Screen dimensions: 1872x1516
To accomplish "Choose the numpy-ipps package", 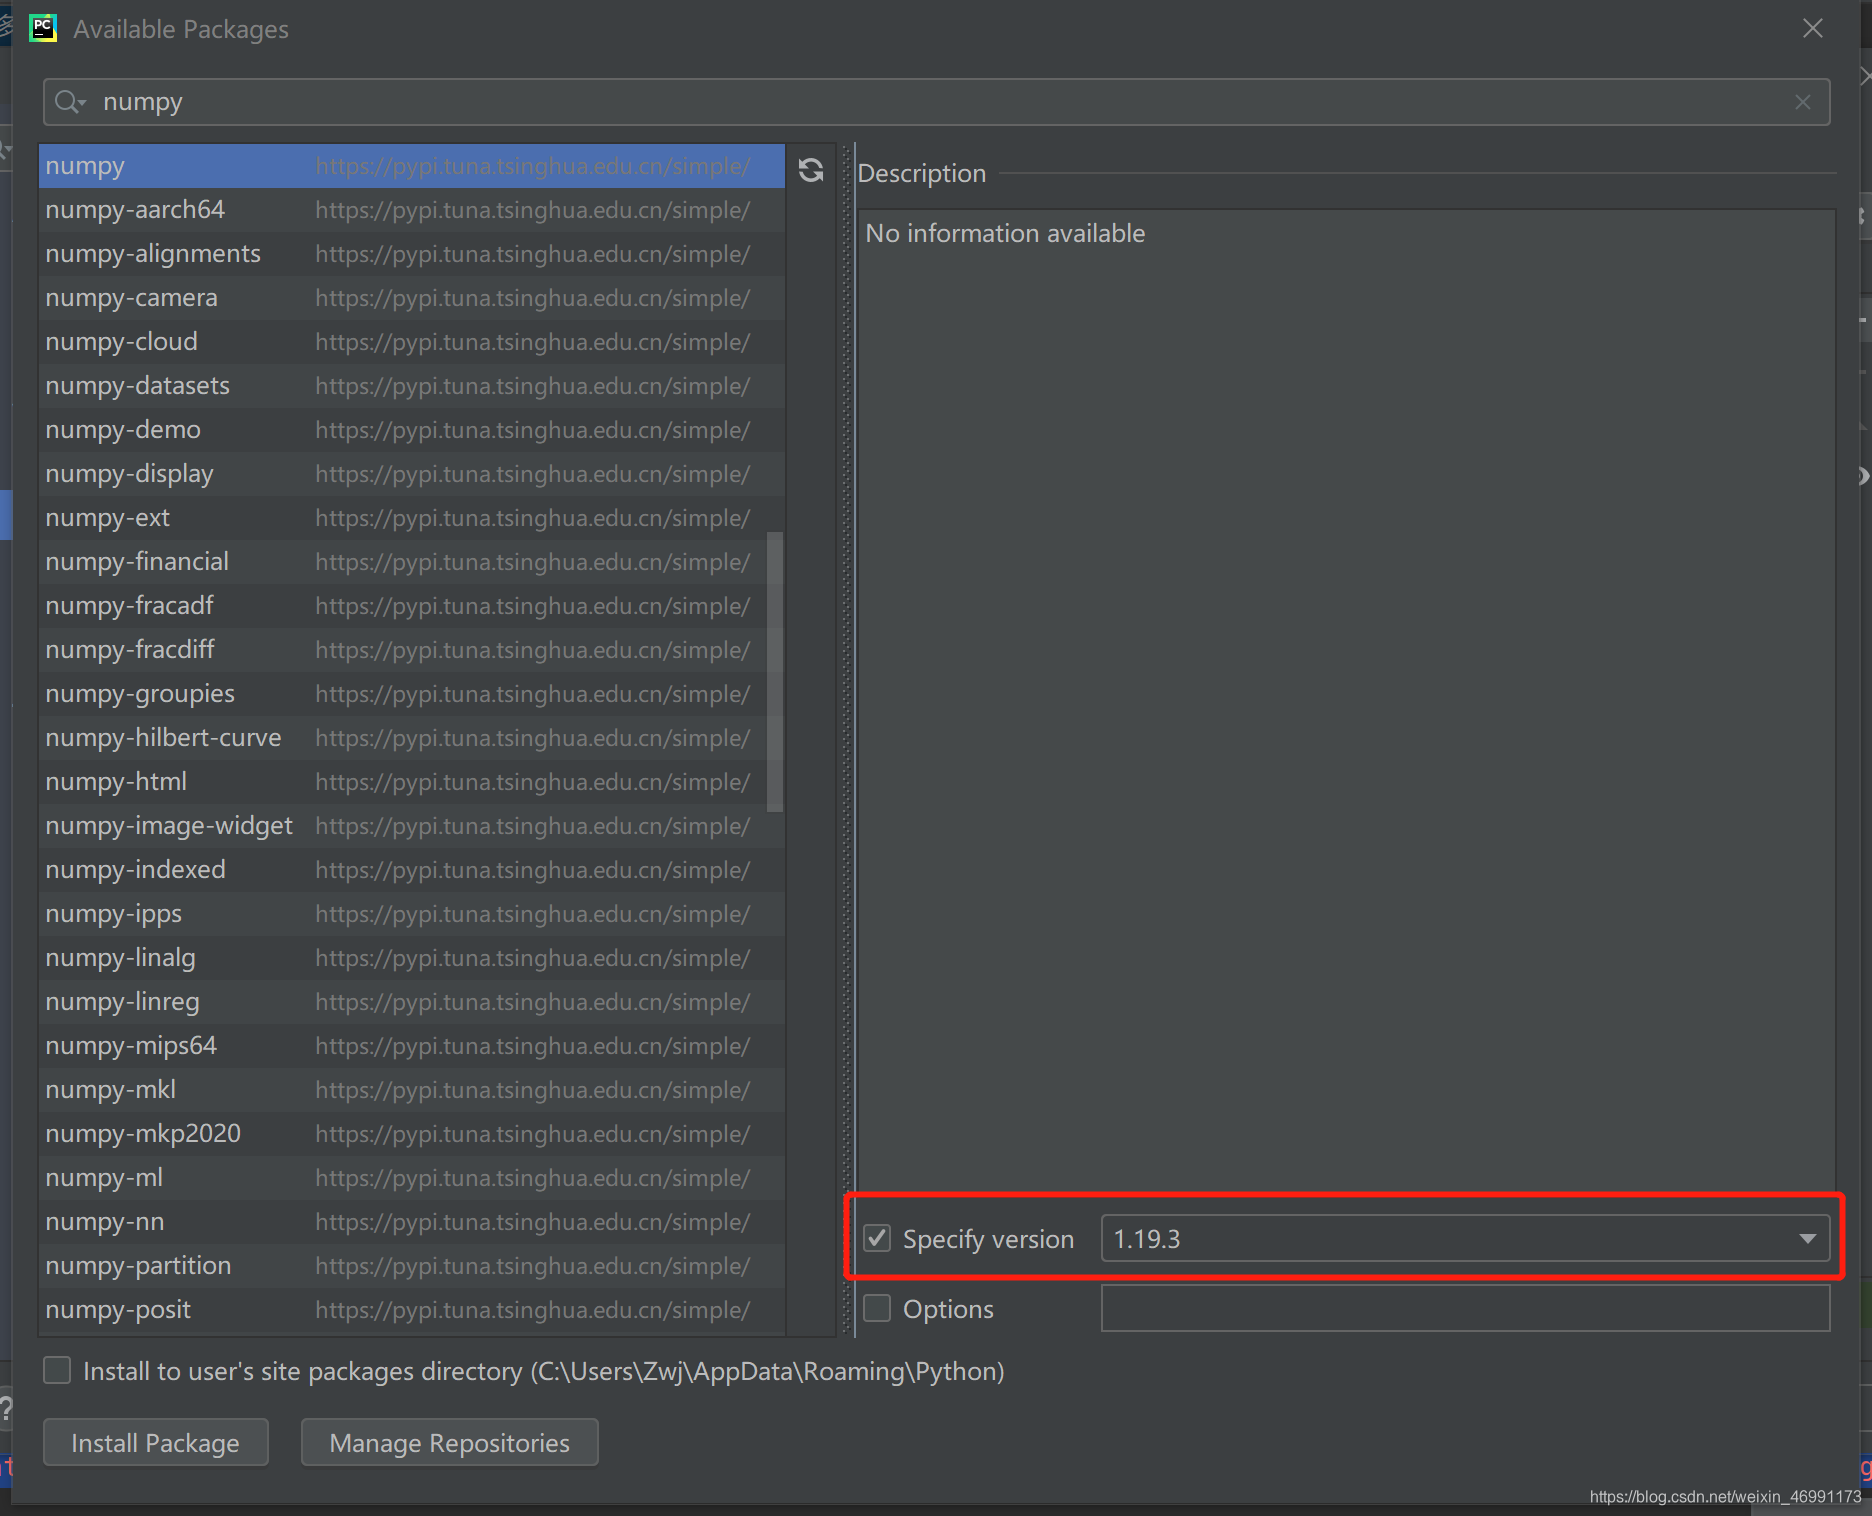I will 412,914.
